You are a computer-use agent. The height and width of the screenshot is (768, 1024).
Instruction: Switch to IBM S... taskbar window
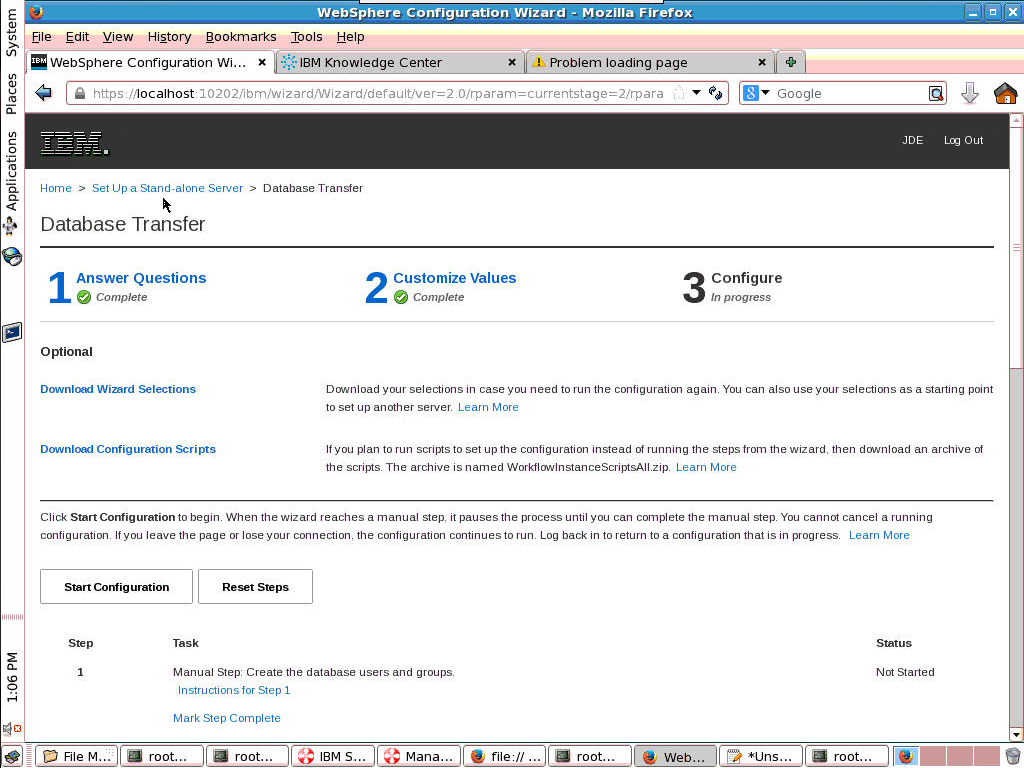[333, 756]
